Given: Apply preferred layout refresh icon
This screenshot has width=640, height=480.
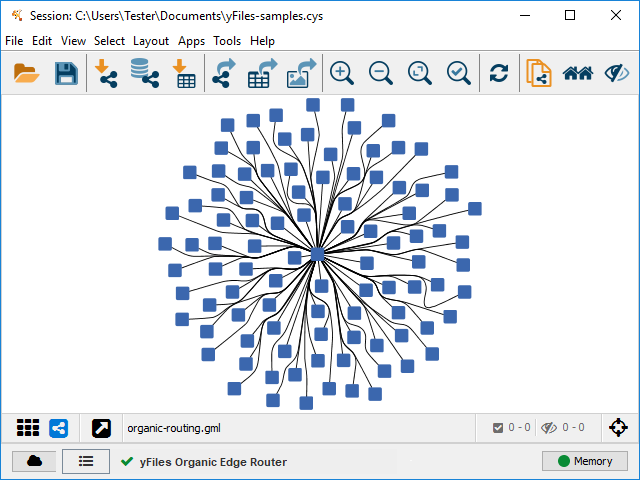Looking at the screenshot, I should 499,73.
